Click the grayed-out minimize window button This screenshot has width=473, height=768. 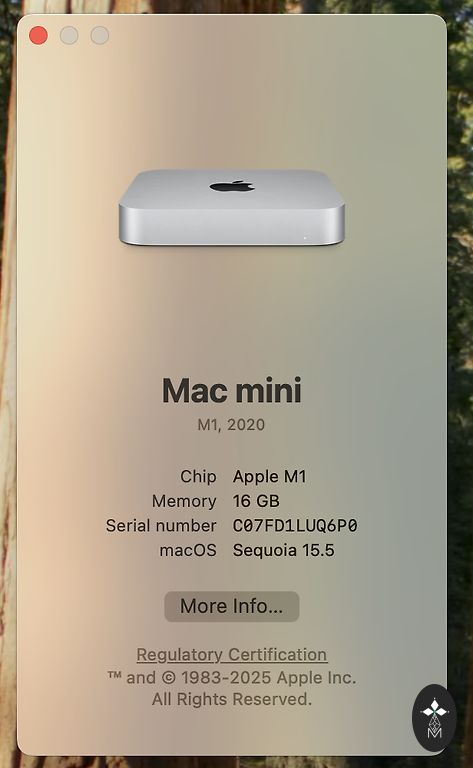pyautogui.click(x=69, y=36)
